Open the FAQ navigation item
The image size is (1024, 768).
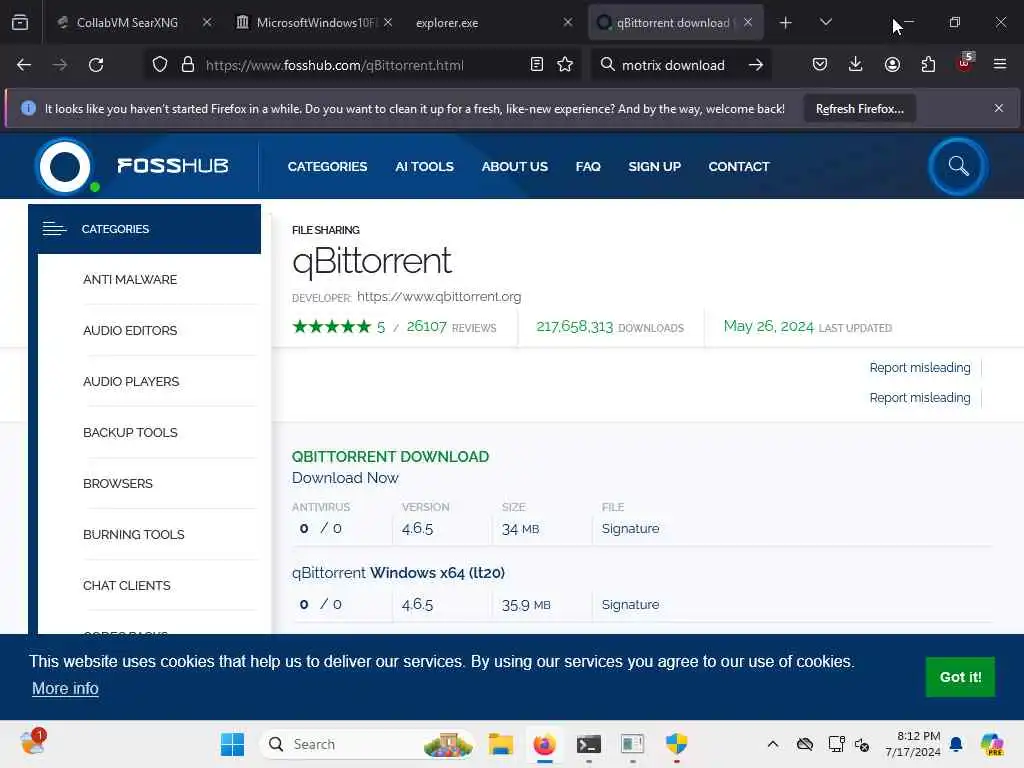(x=588, y=167)
